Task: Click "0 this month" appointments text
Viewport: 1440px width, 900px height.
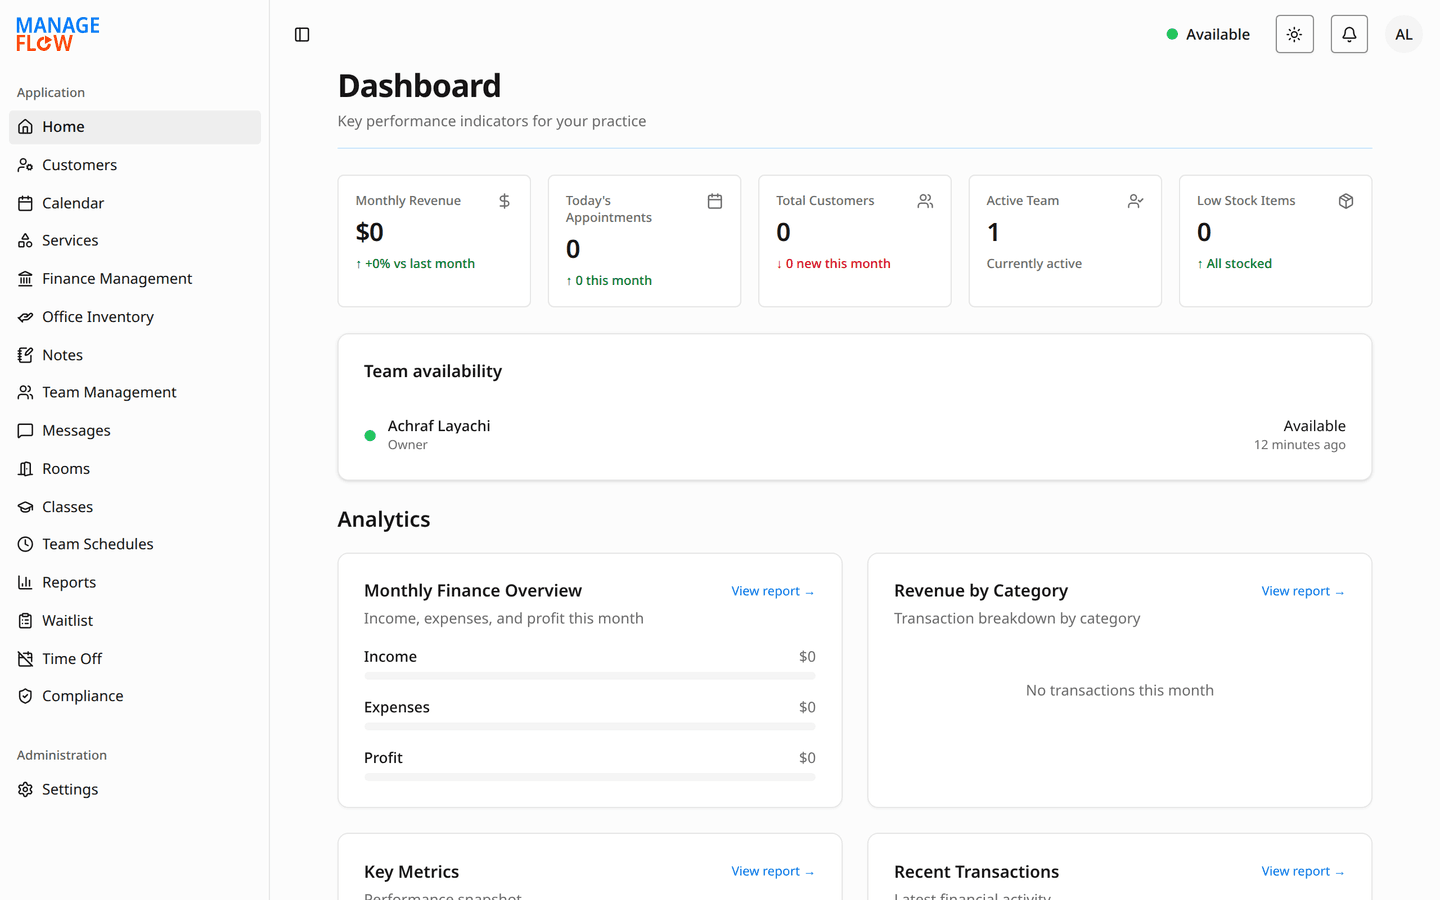Action: [609, 281]
